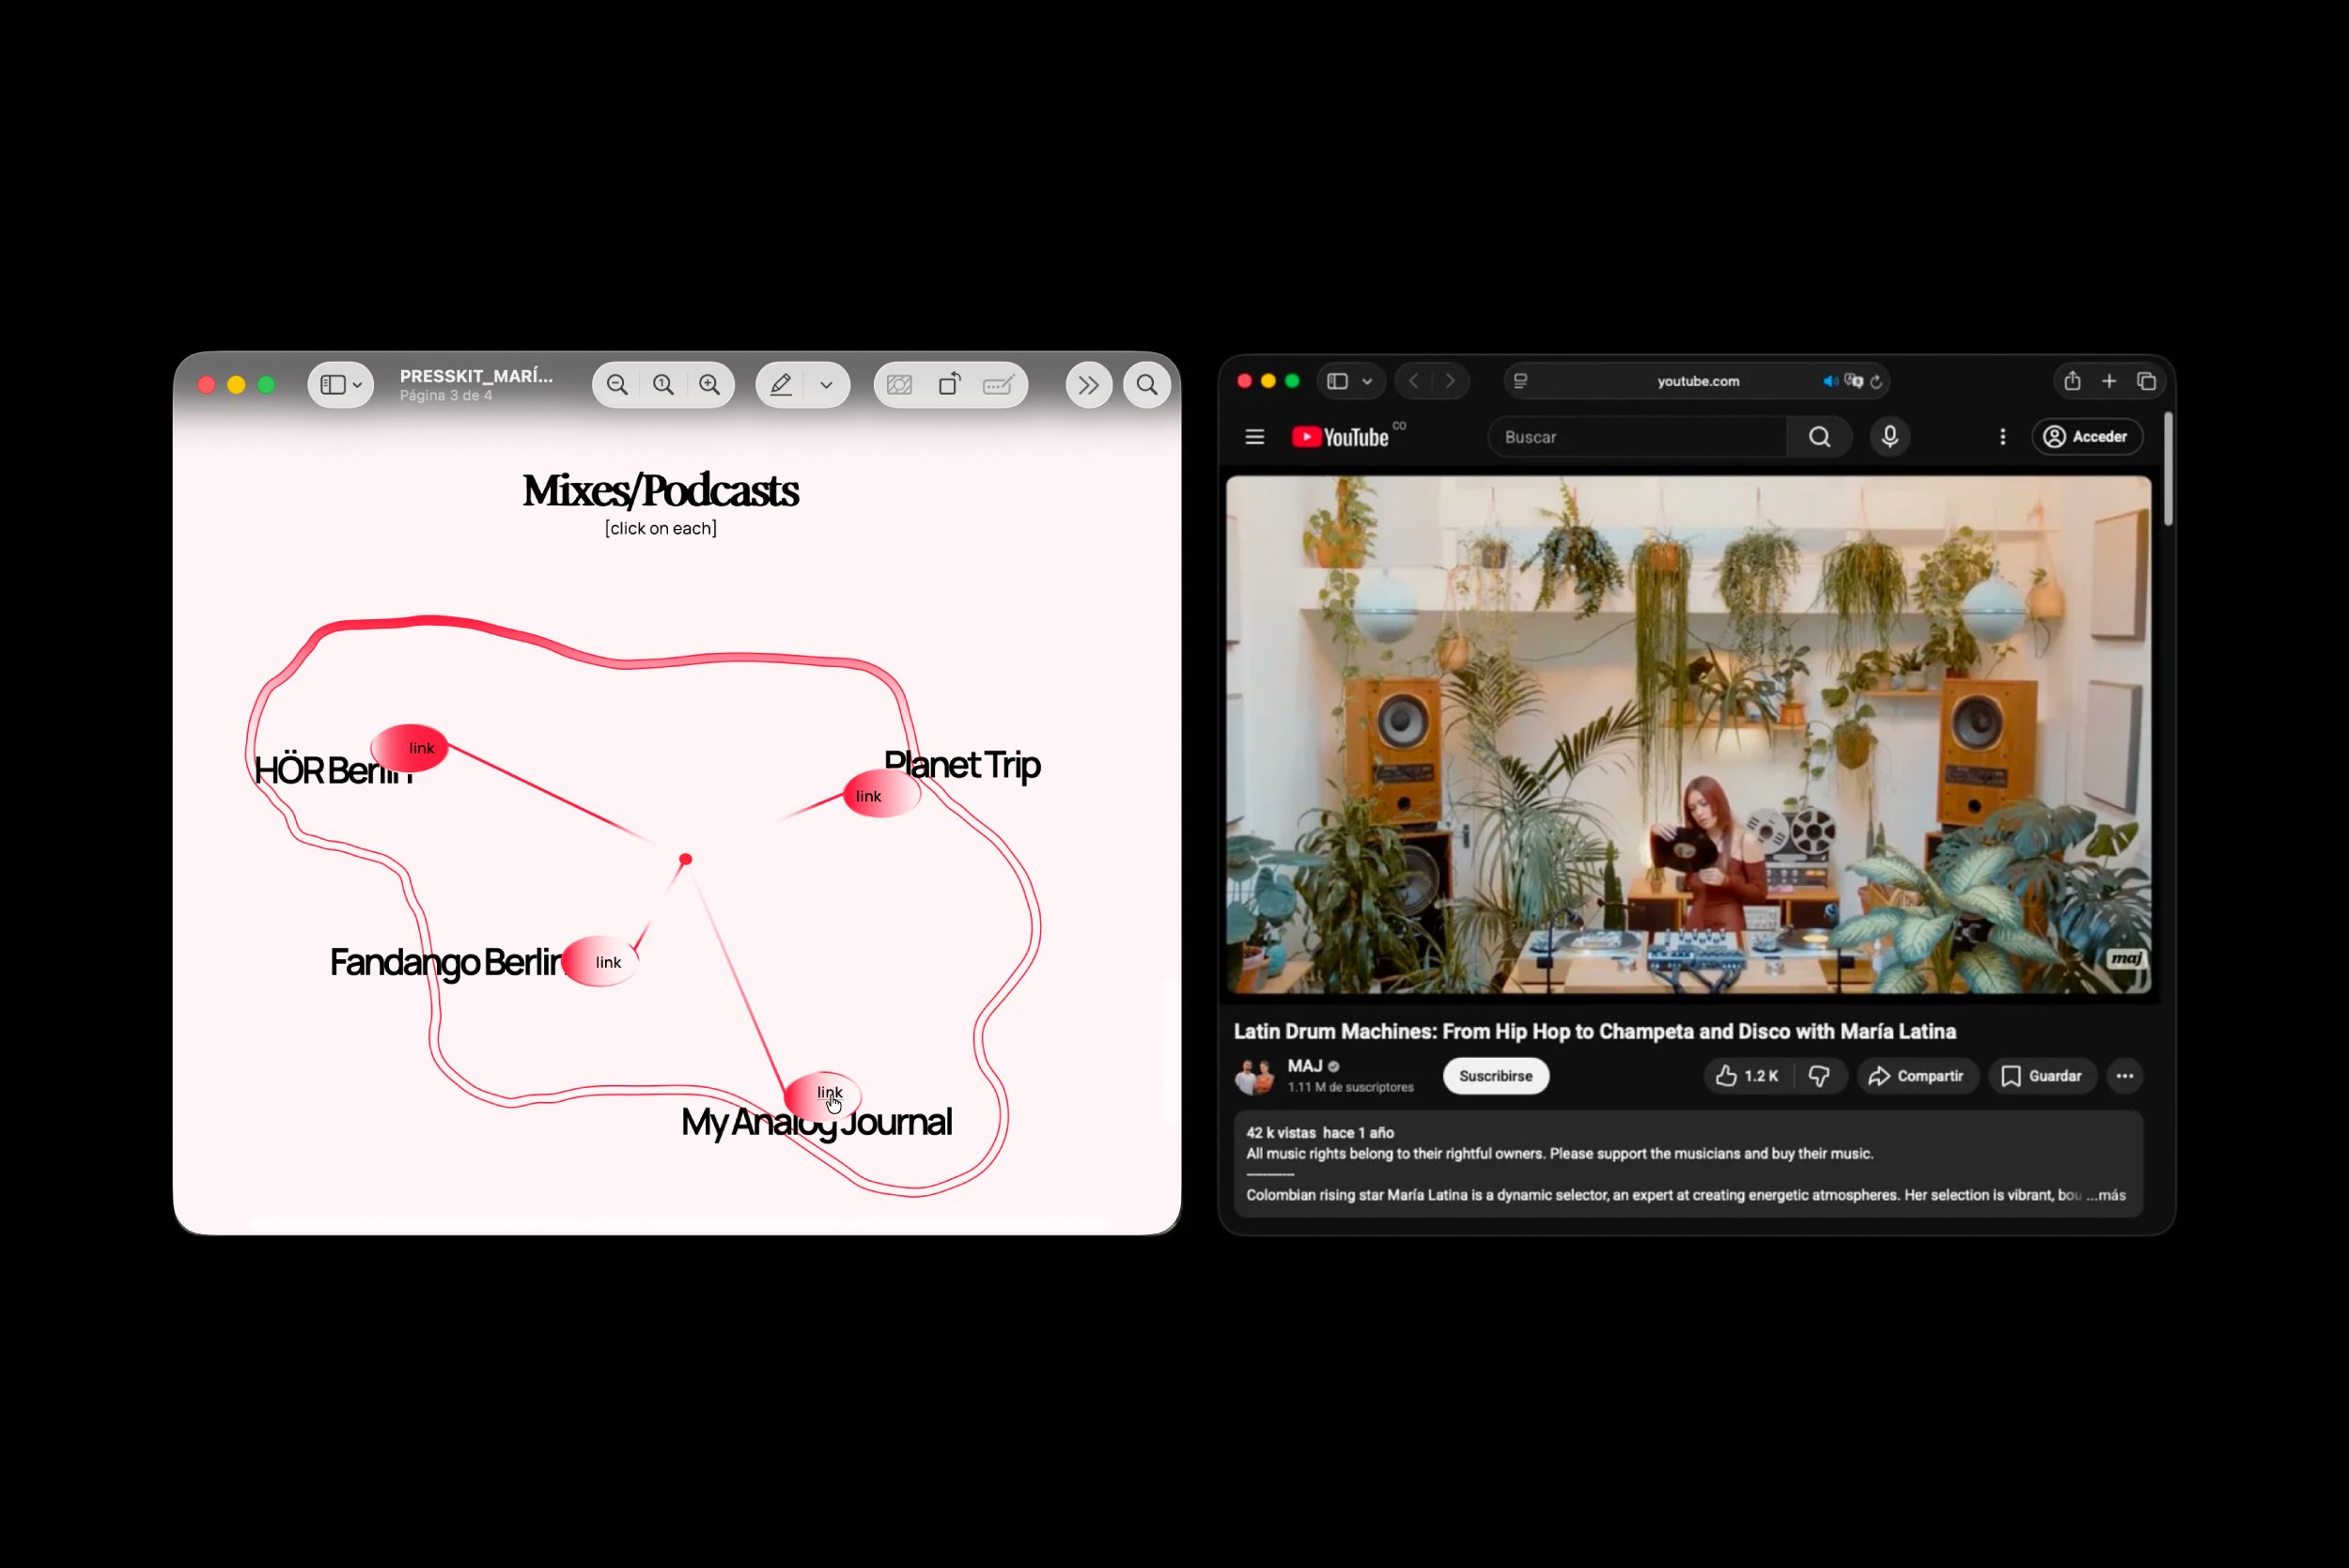The width and height of the screenshot is (2349, 1568).
Task: Click YouTube voice search microphone
Action: pos(1889,437)
